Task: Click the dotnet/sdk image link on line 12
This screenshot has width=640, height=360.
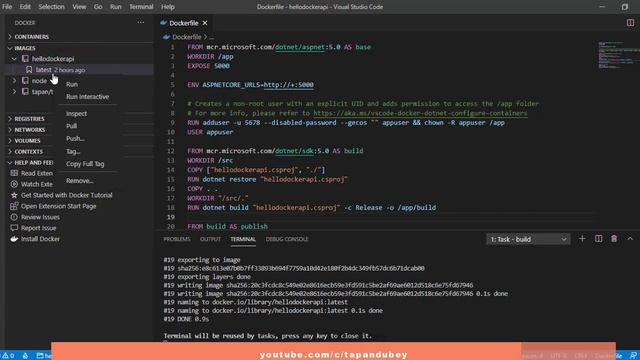Action: [x=294, y=151]
